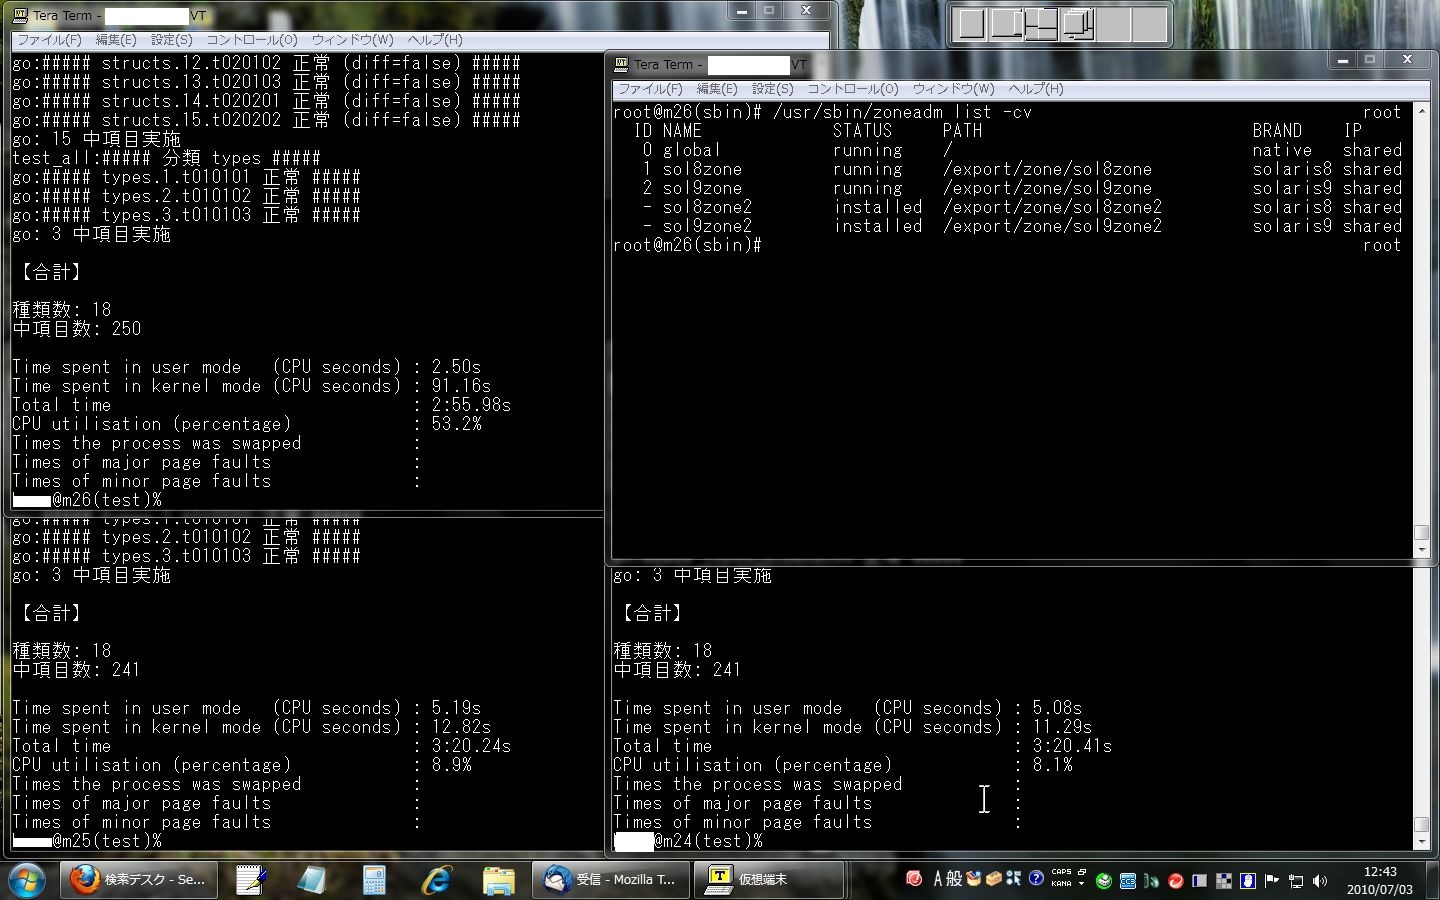Screen dimensions: 1440x900
Task: Click scroll-down arrow of front Tera Term scrollbar
Action: pos(1421,549)
